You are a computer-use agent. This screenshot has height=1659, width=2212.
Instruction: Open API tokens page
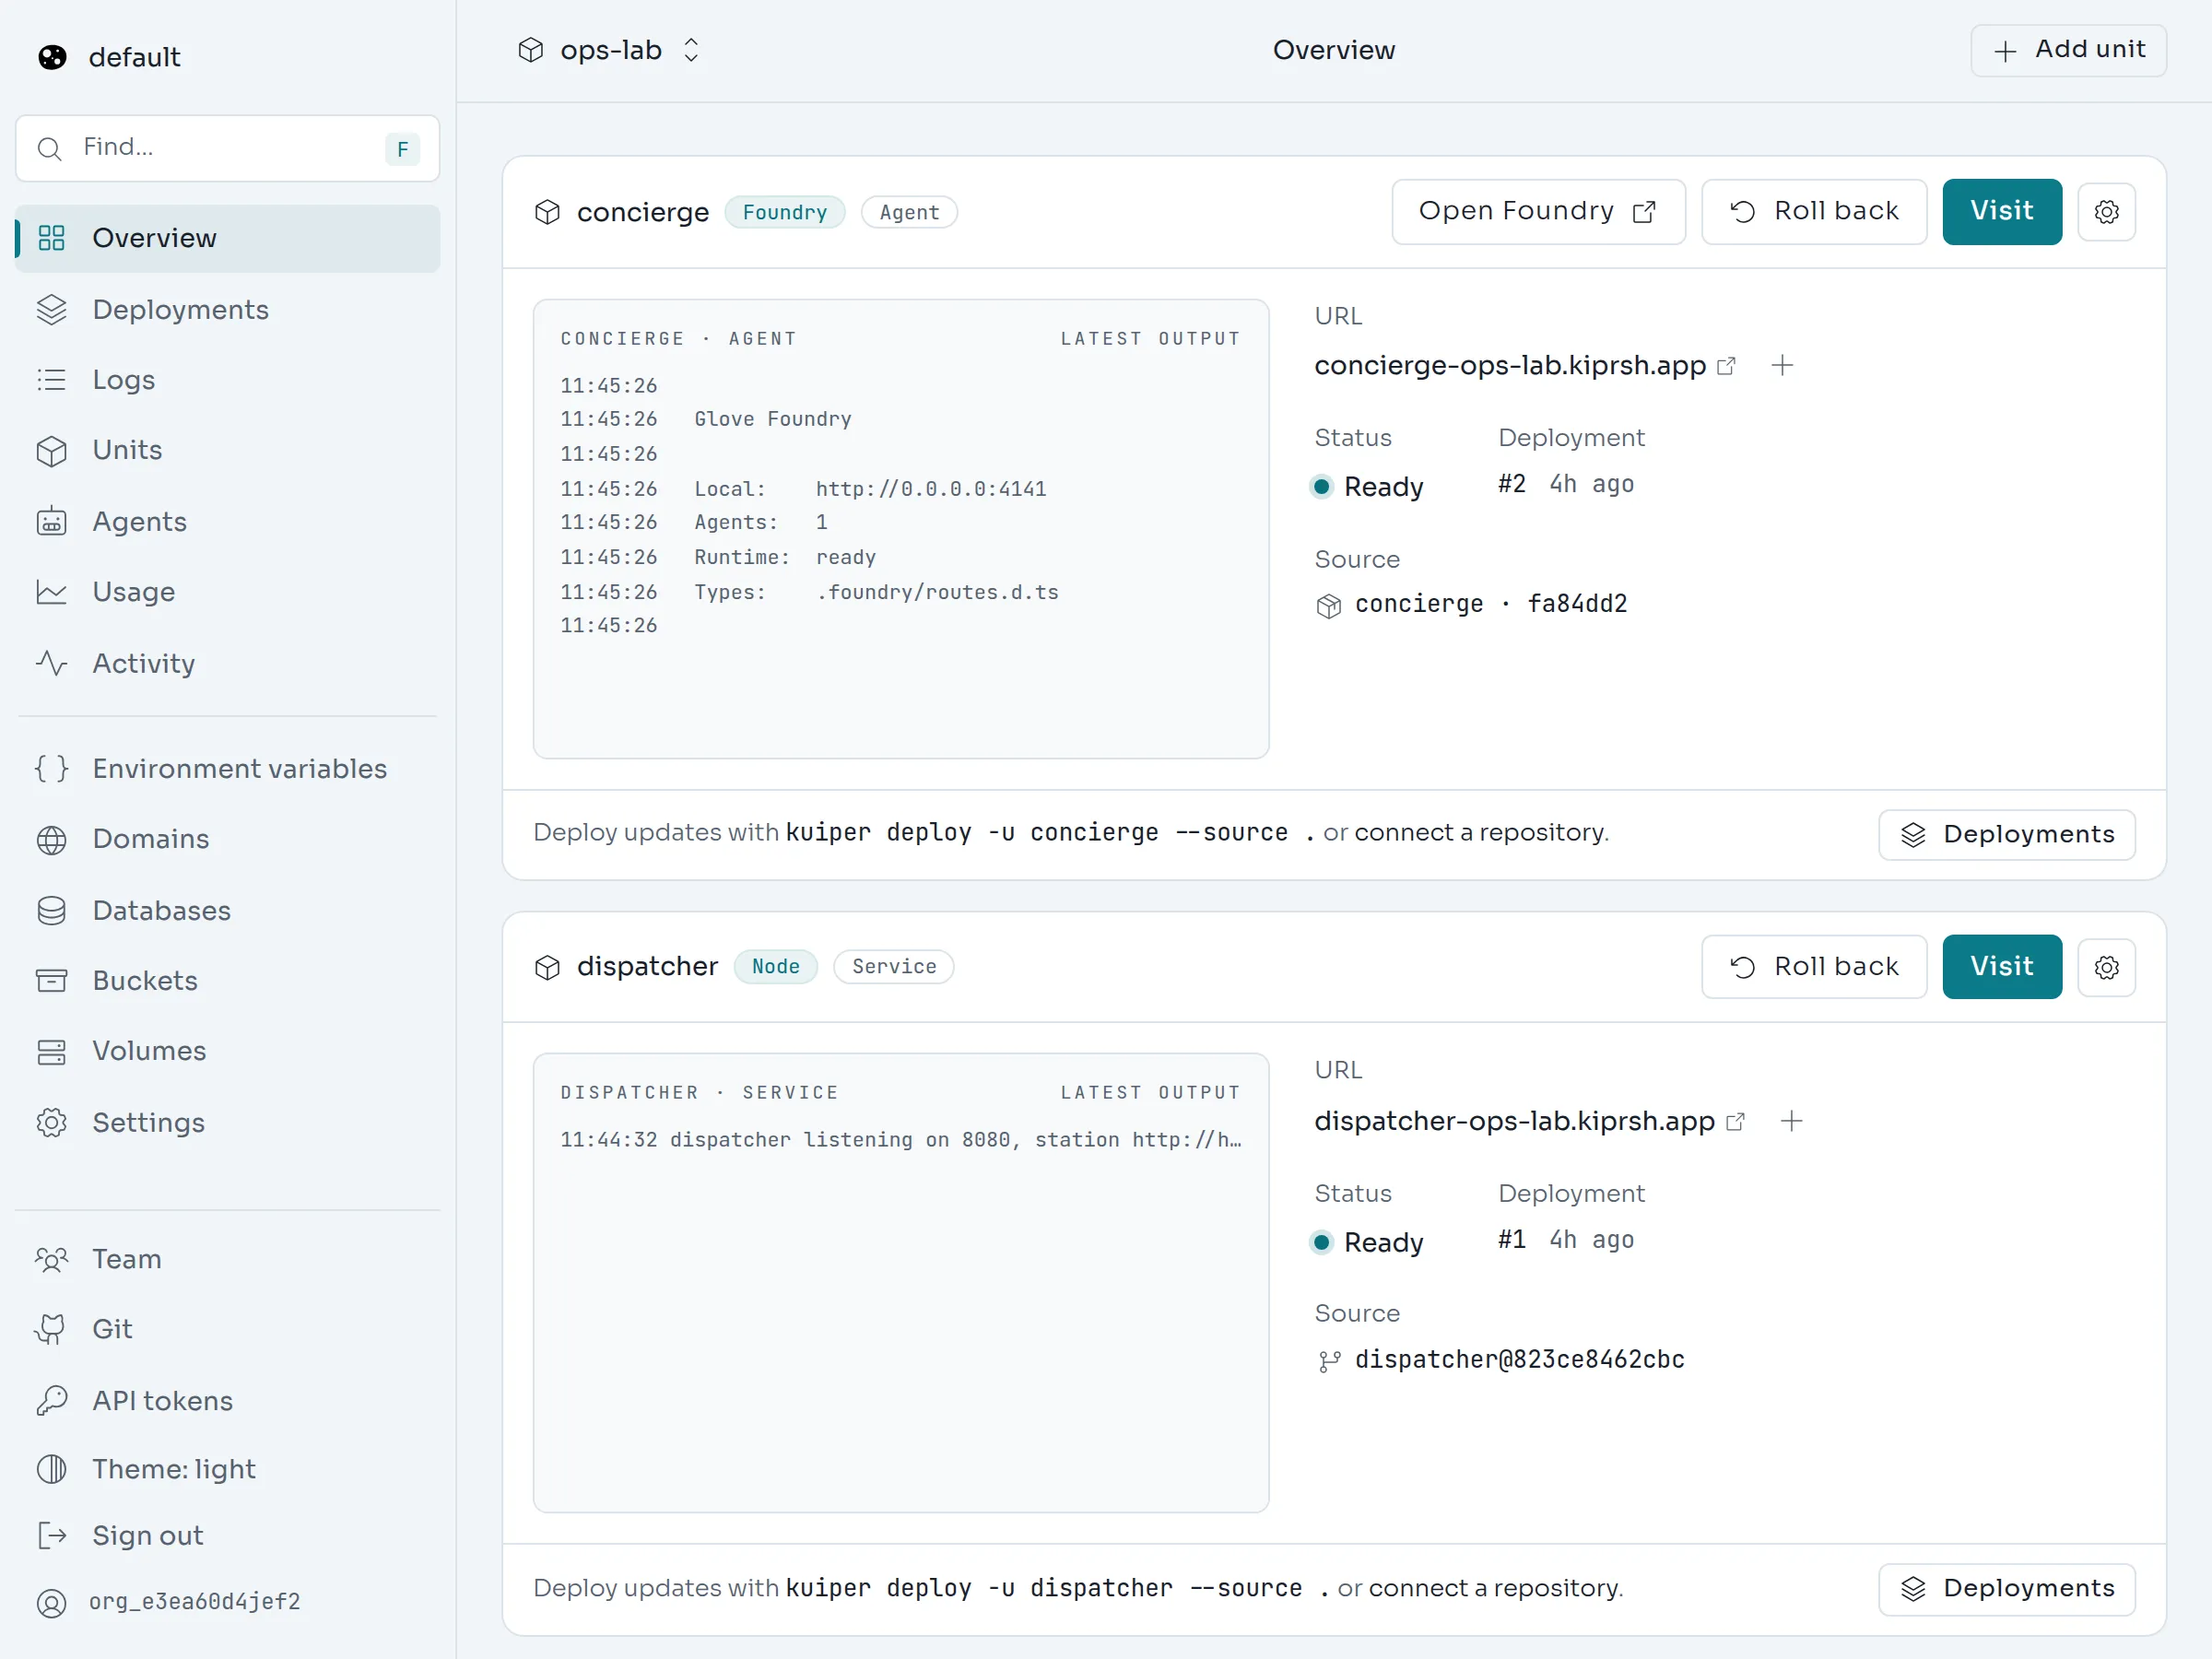pos(228,1401)
